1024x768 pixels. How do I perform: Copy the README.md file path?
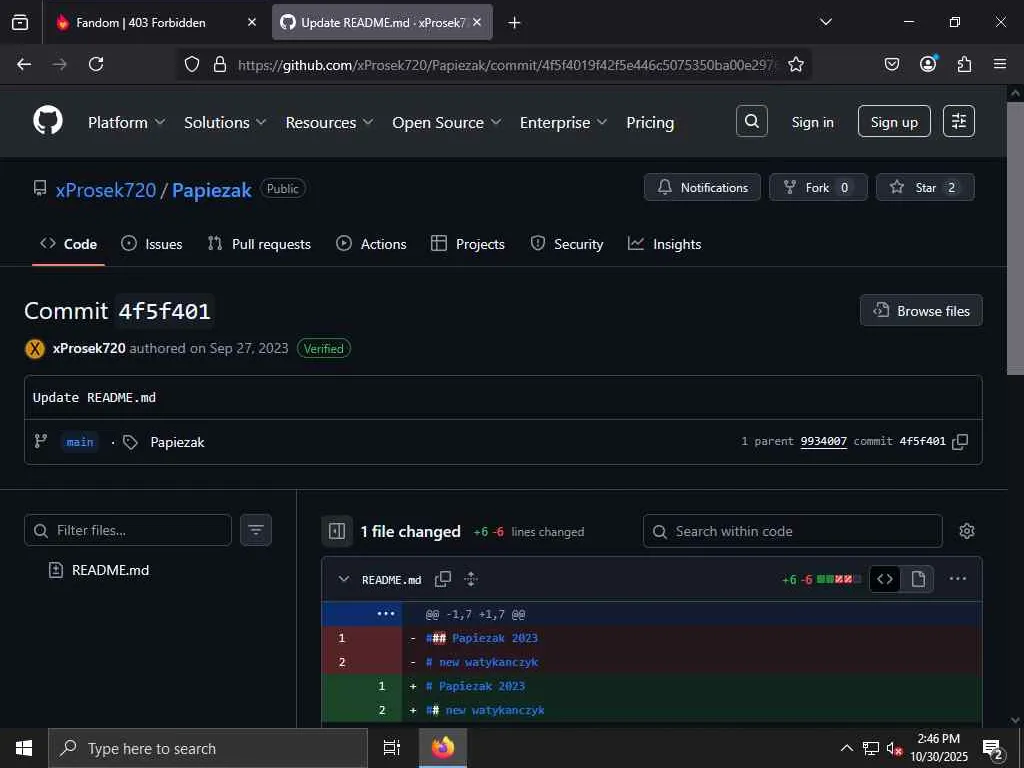coord(443,579)
